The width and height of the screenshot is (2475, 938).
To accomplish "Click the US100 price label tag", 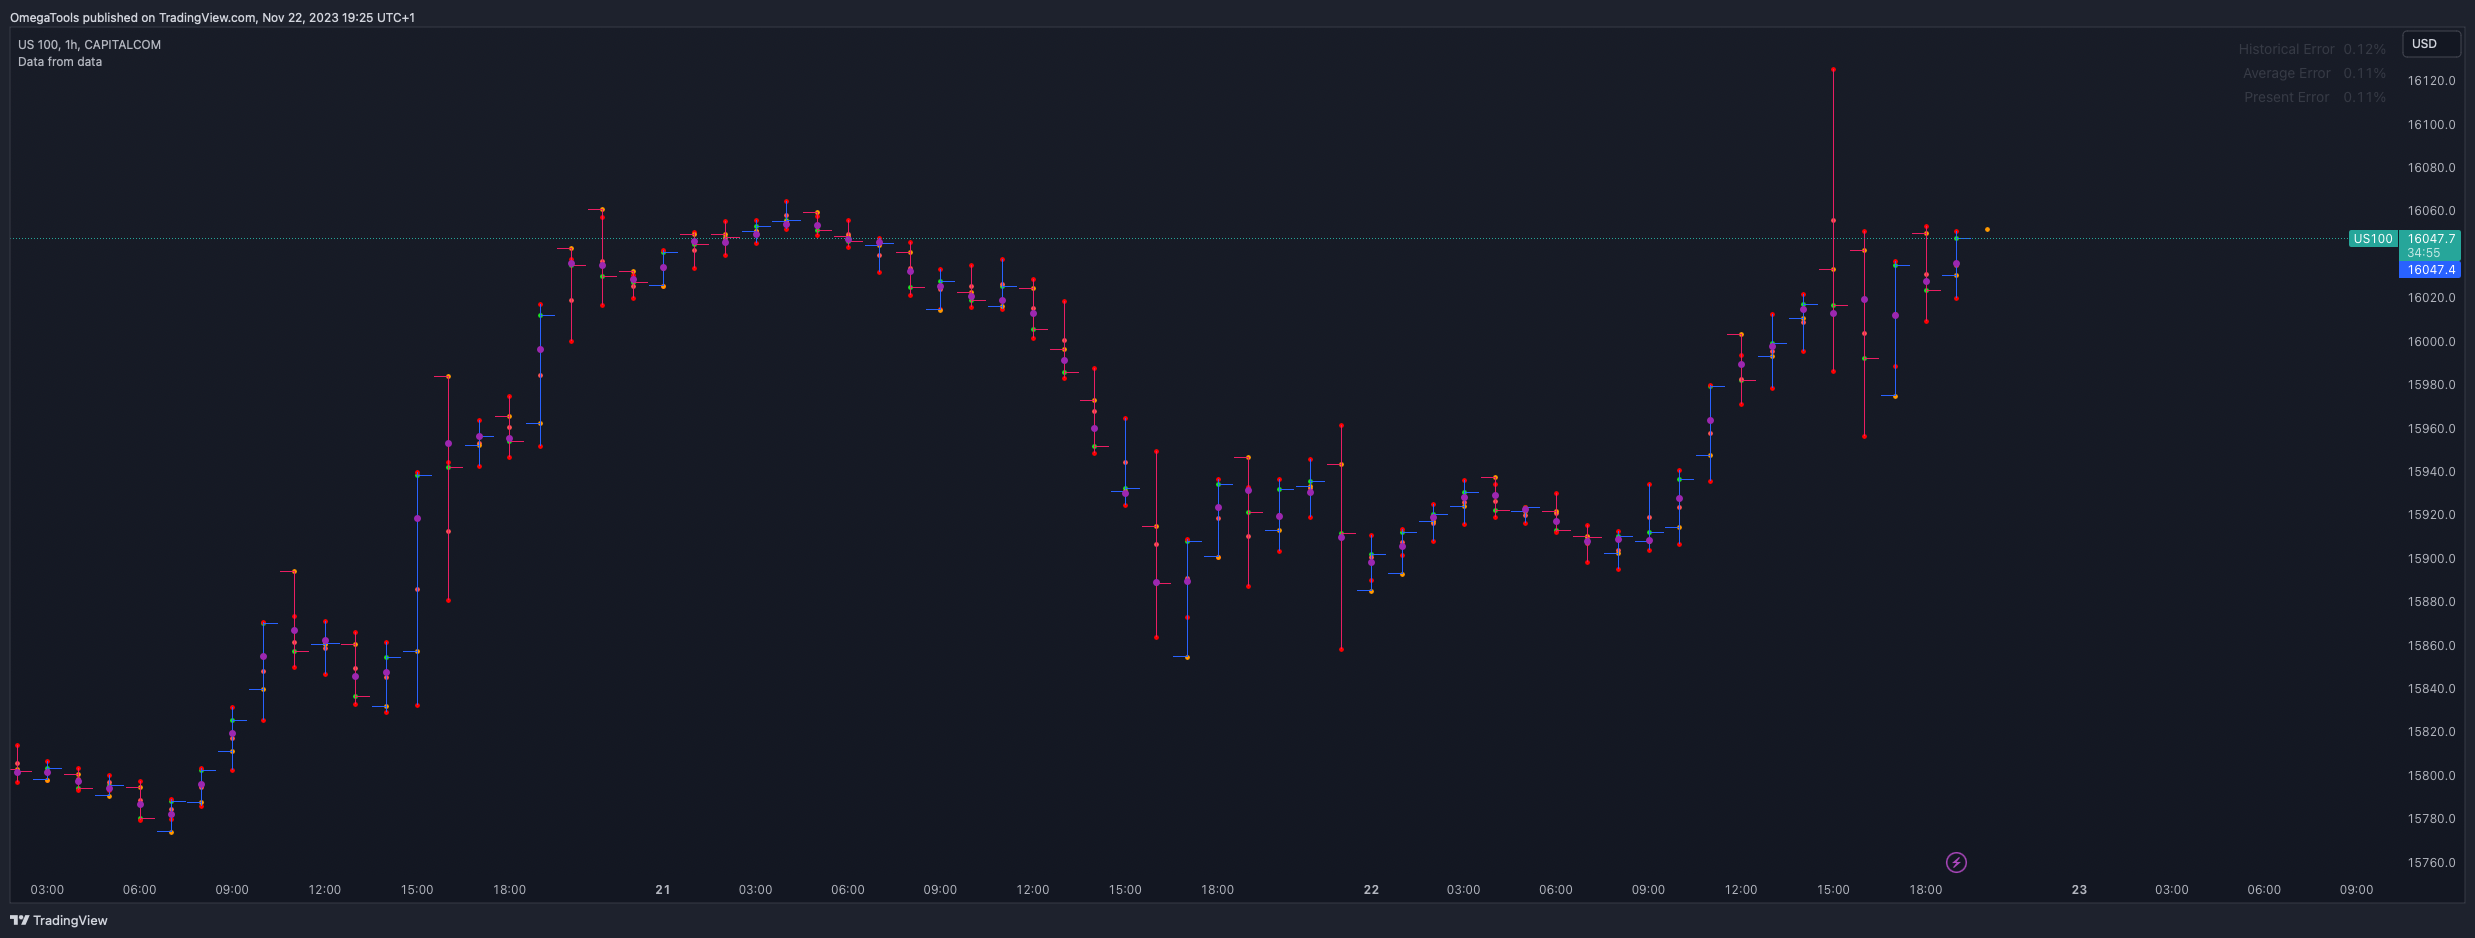I will [x=2372, y=239].
